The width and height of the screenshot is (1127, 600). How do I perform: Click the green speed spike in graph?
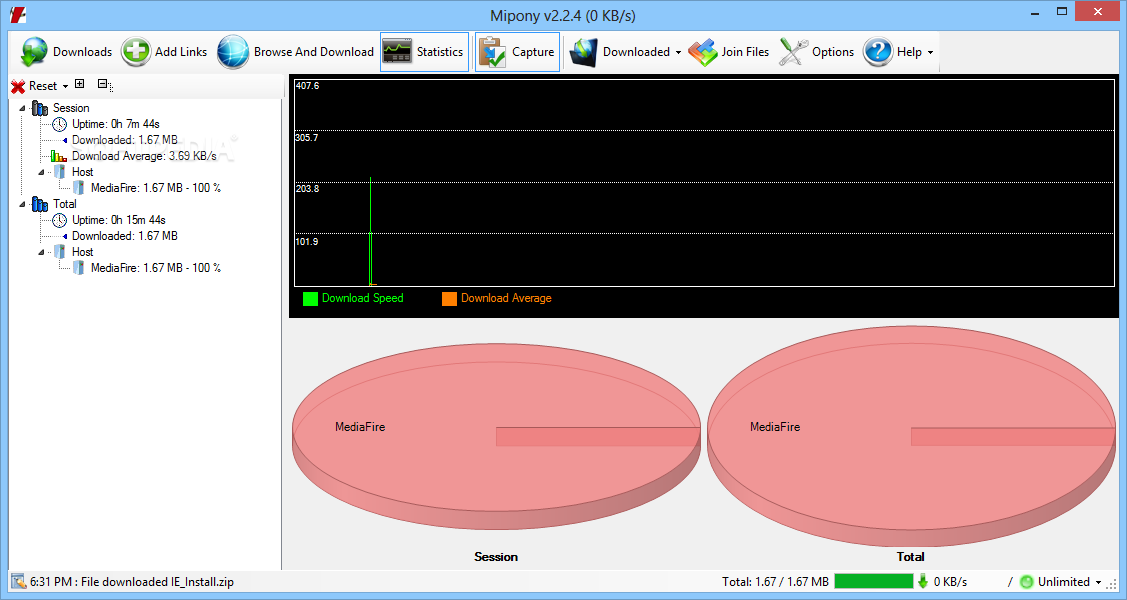click(371, 231)
